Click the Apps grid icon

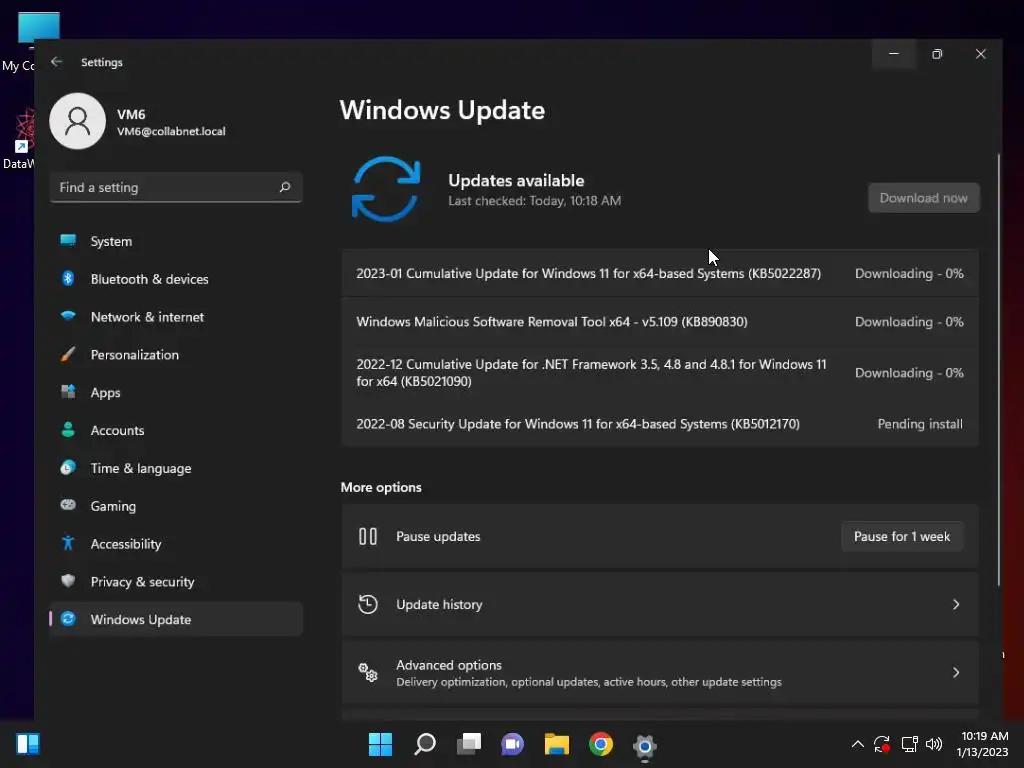(68, 392)
